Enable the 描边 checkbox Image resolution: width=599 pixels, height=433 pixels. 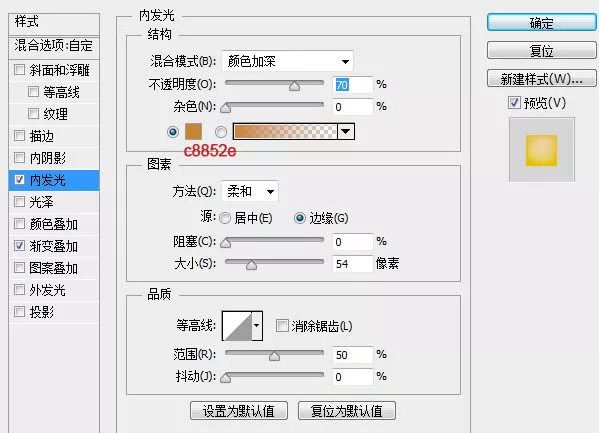pyautogui.click(x=19, y=136)
